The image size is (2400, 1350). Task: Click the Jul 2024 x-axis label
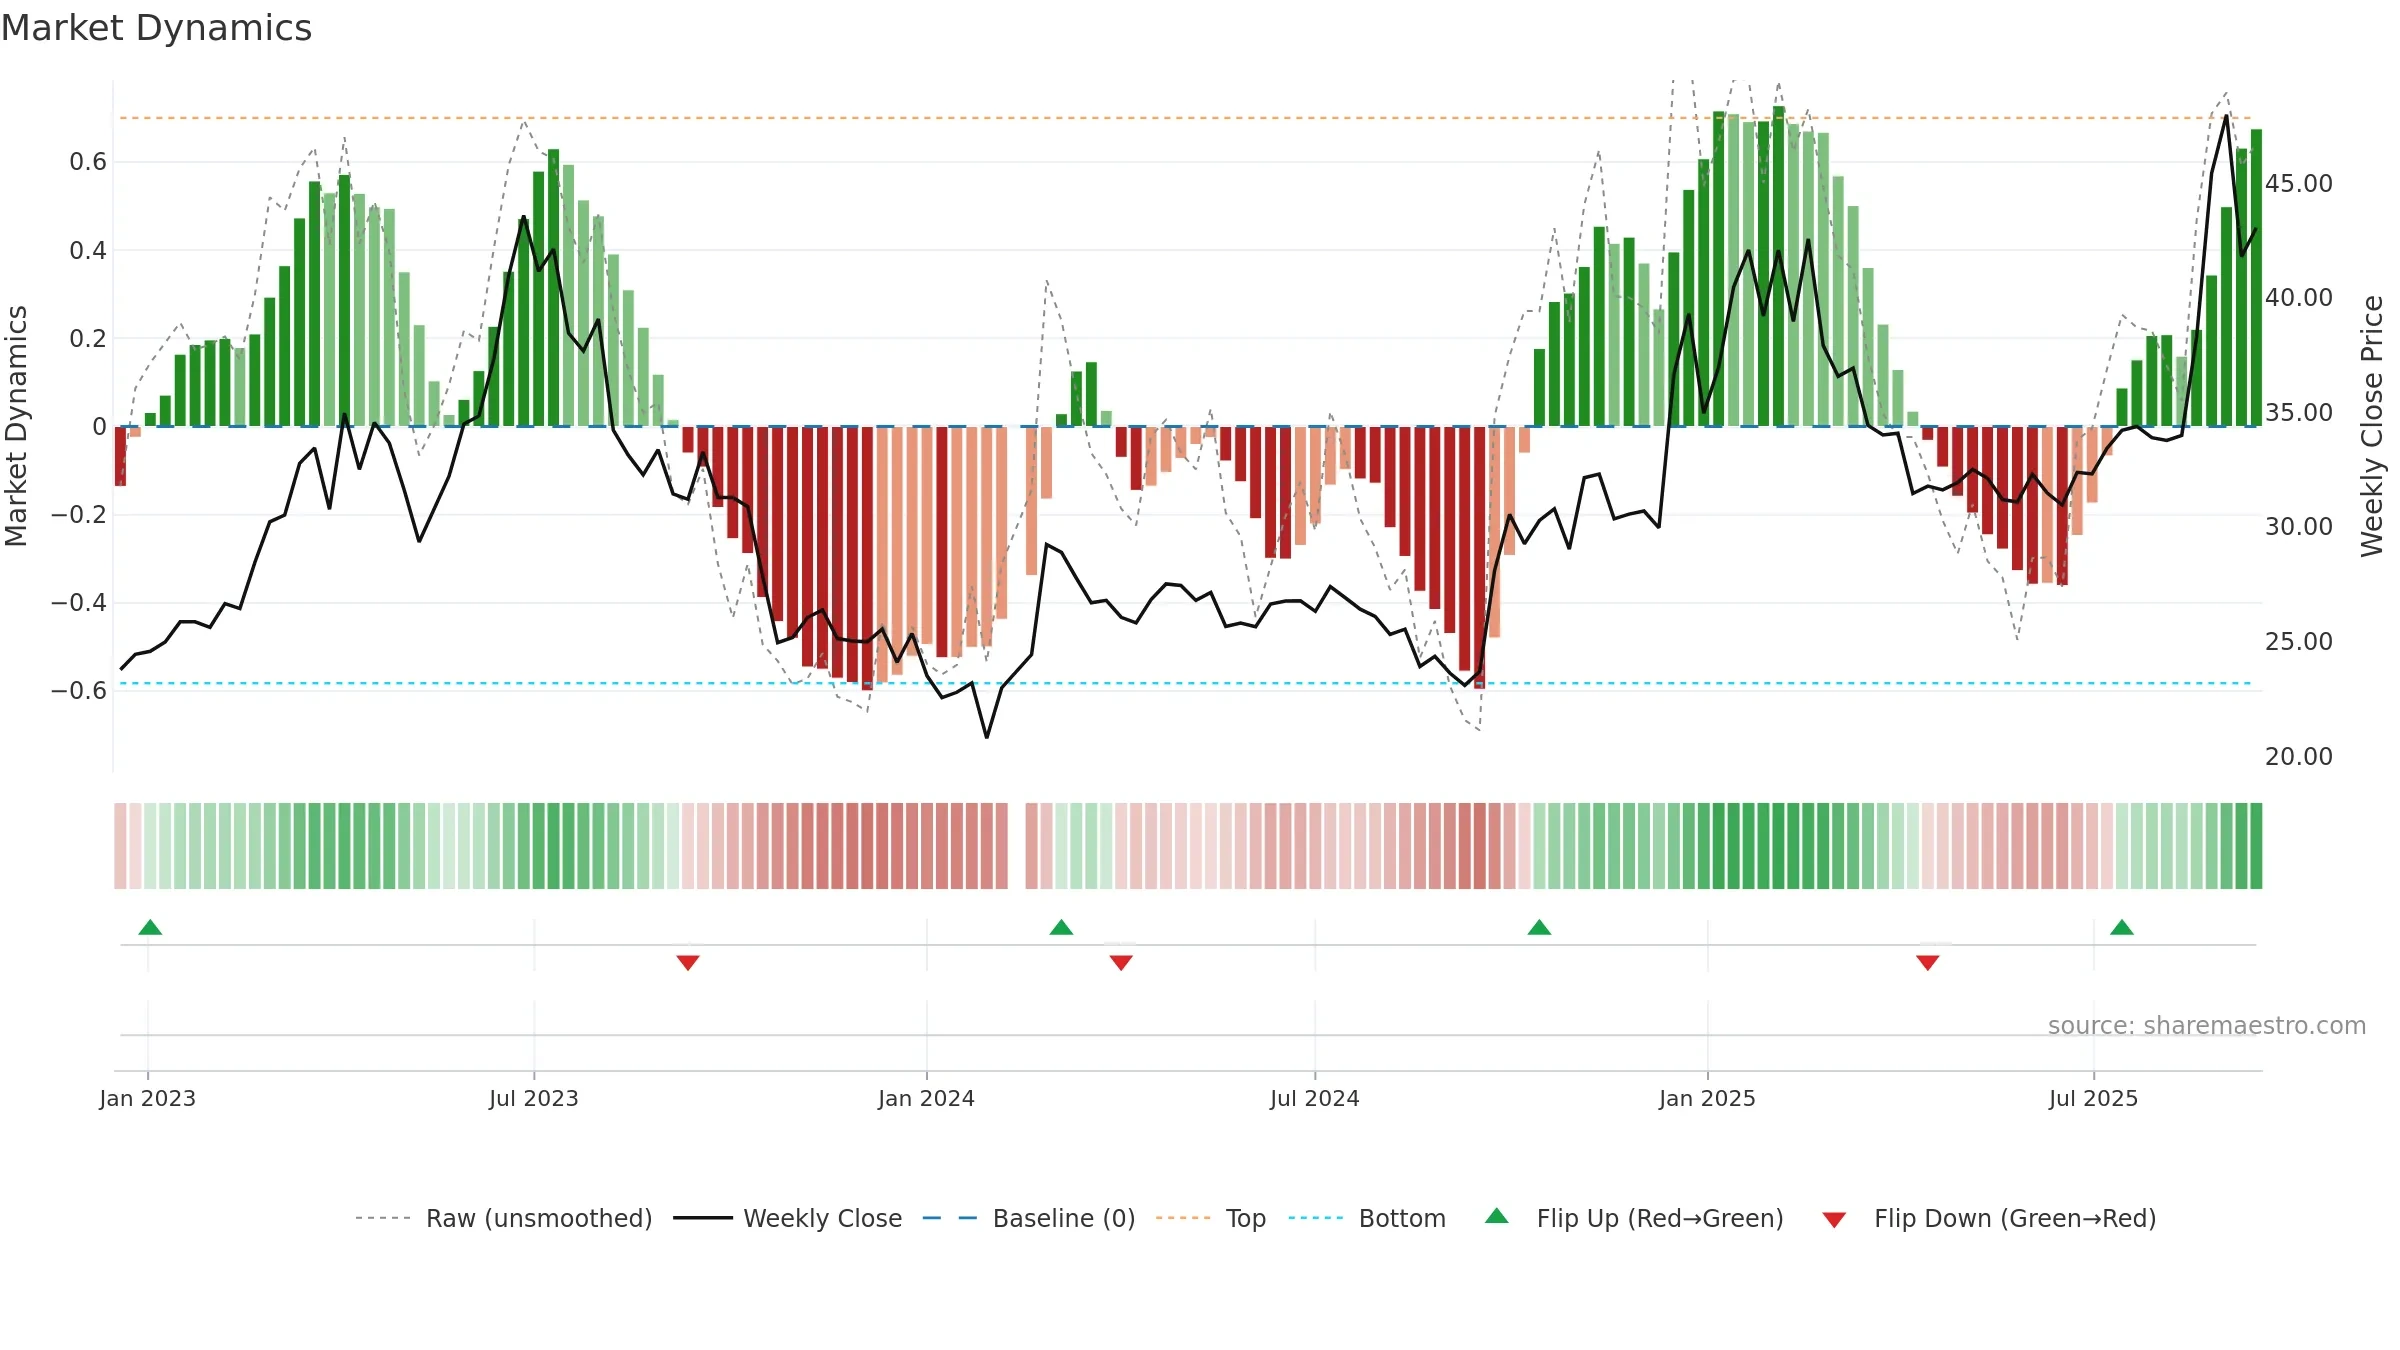click(x=1315, y=1098)
